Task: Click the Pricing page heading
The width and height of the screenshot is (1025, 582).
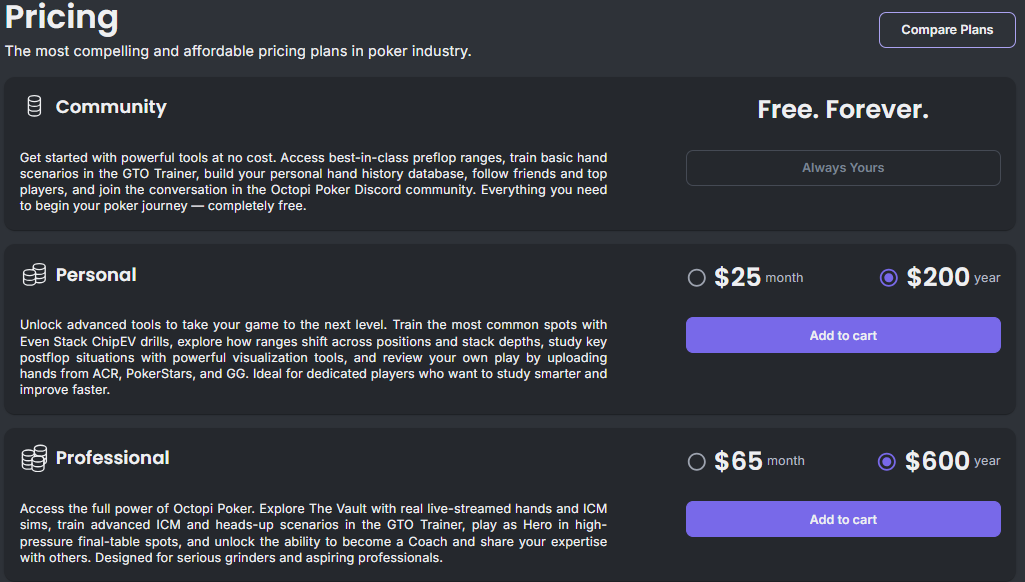Action: pyautogui.click(x=61, y=19)
